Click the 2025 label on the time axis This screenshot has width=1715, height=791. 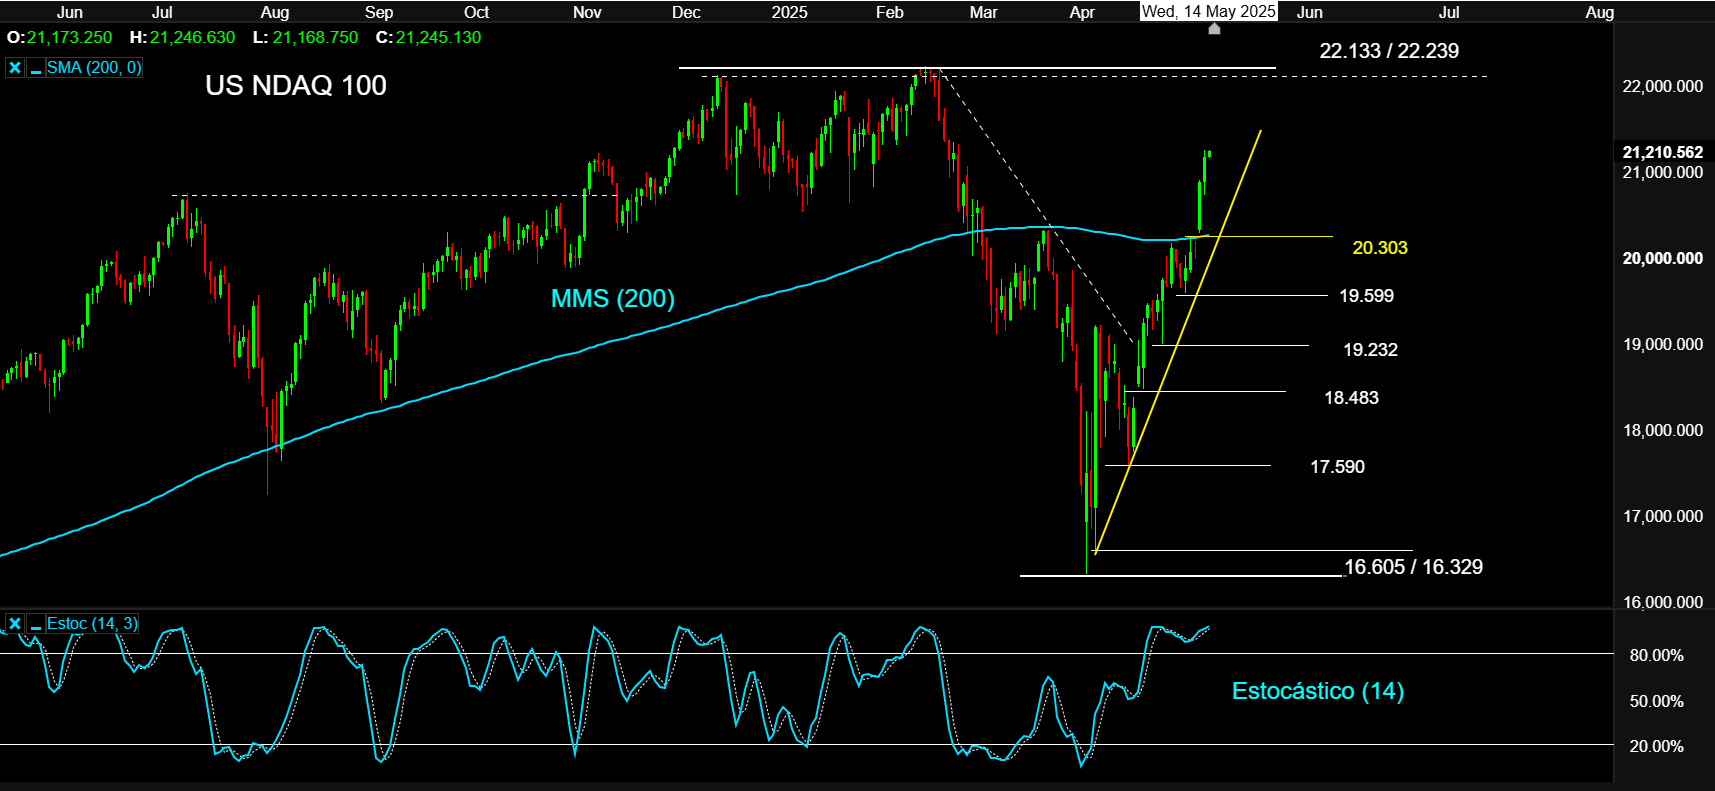tap(789, 12)
